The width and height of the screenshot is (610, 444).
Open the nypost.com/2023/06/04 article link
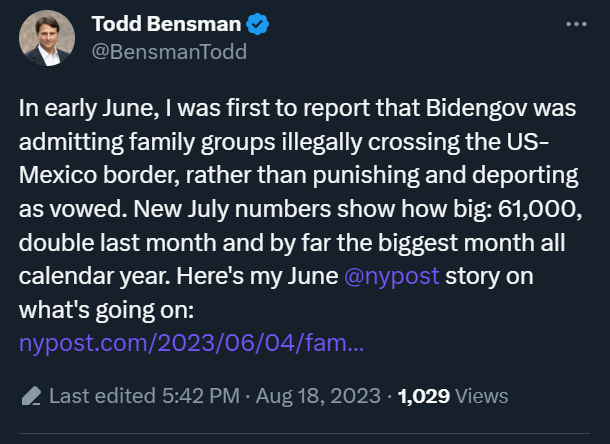(191, 343)
